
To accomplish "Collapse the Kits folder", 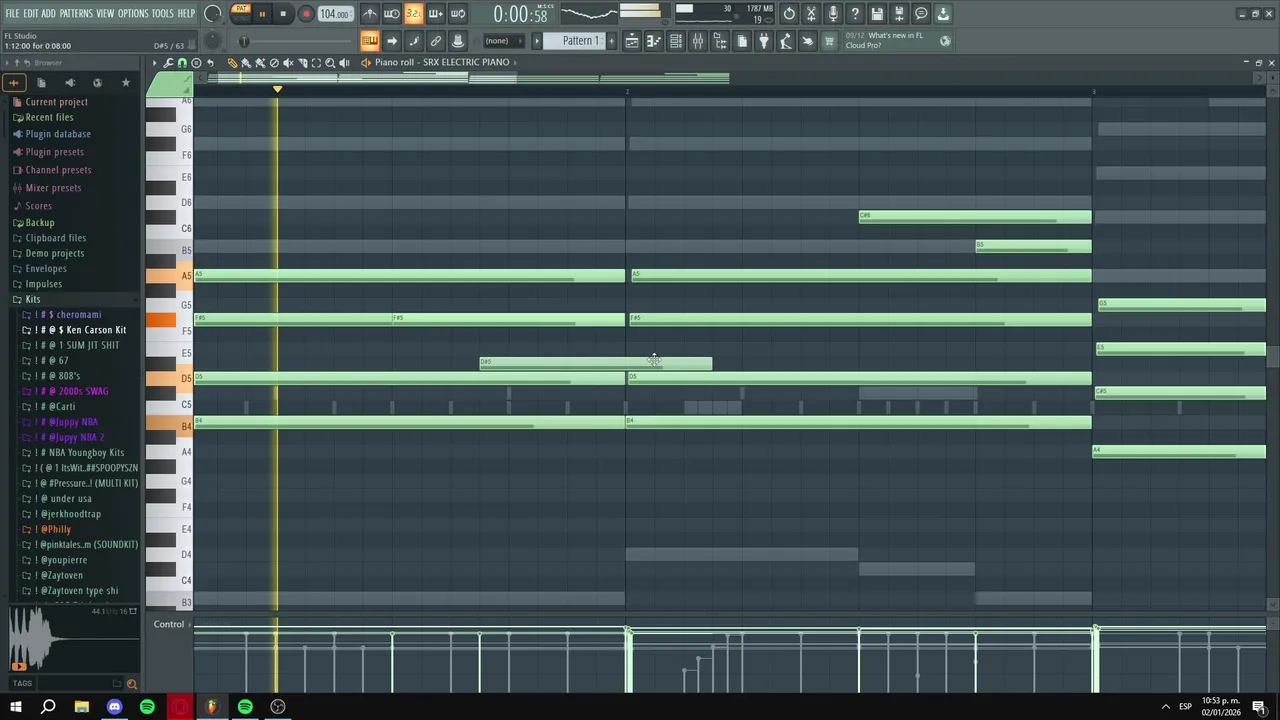I will (33, 300).
